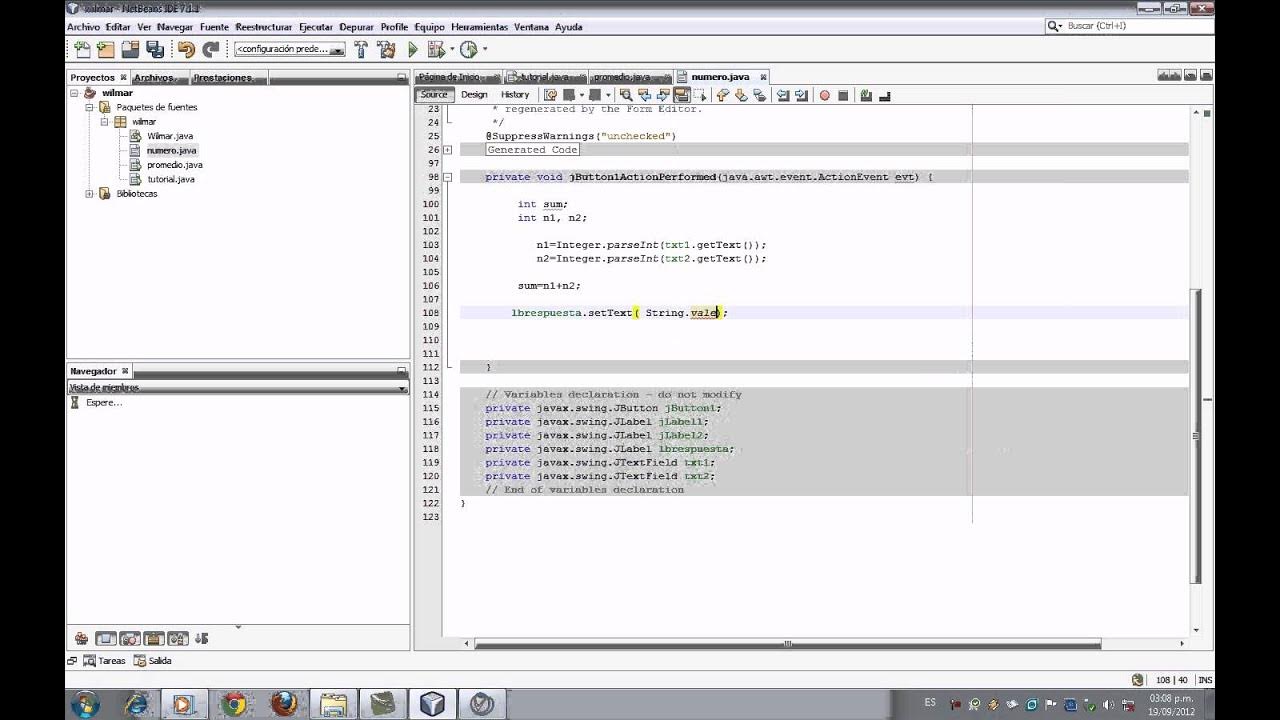Select promedio.java in the project tree
The width and height of the screenshot is (1280, 720).
[175, 165]
